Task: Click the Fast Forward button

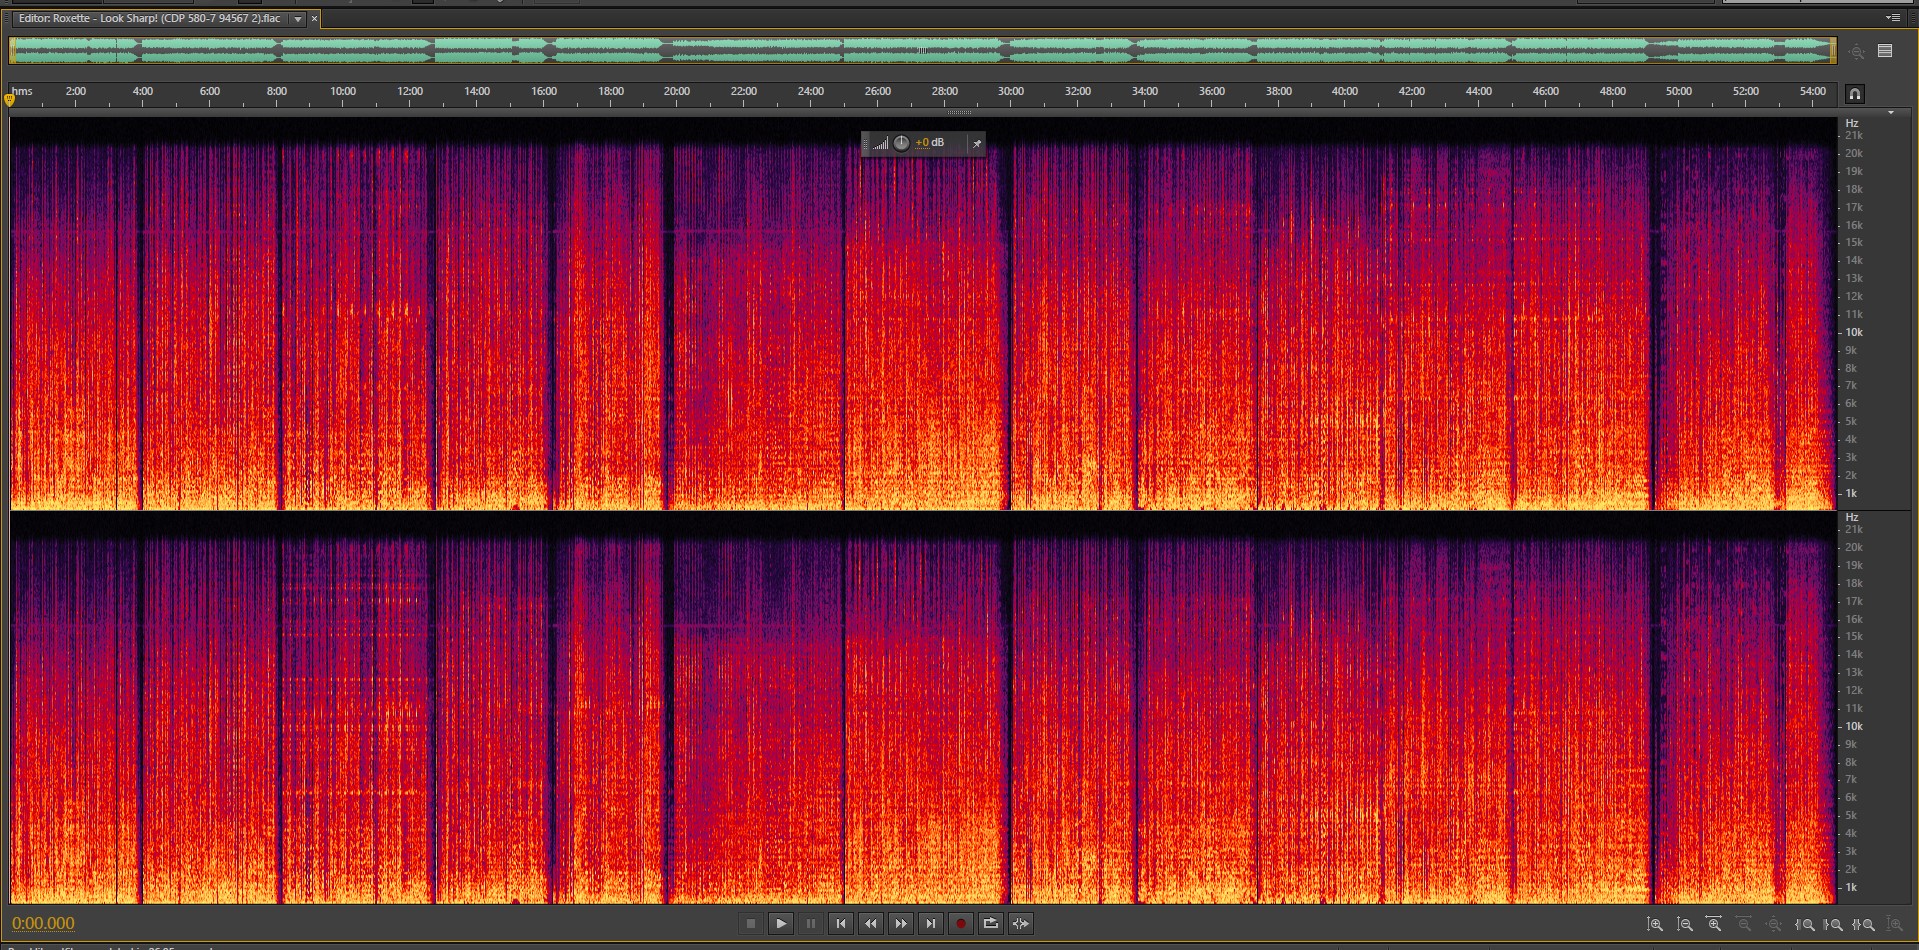Action: [901, 923]
